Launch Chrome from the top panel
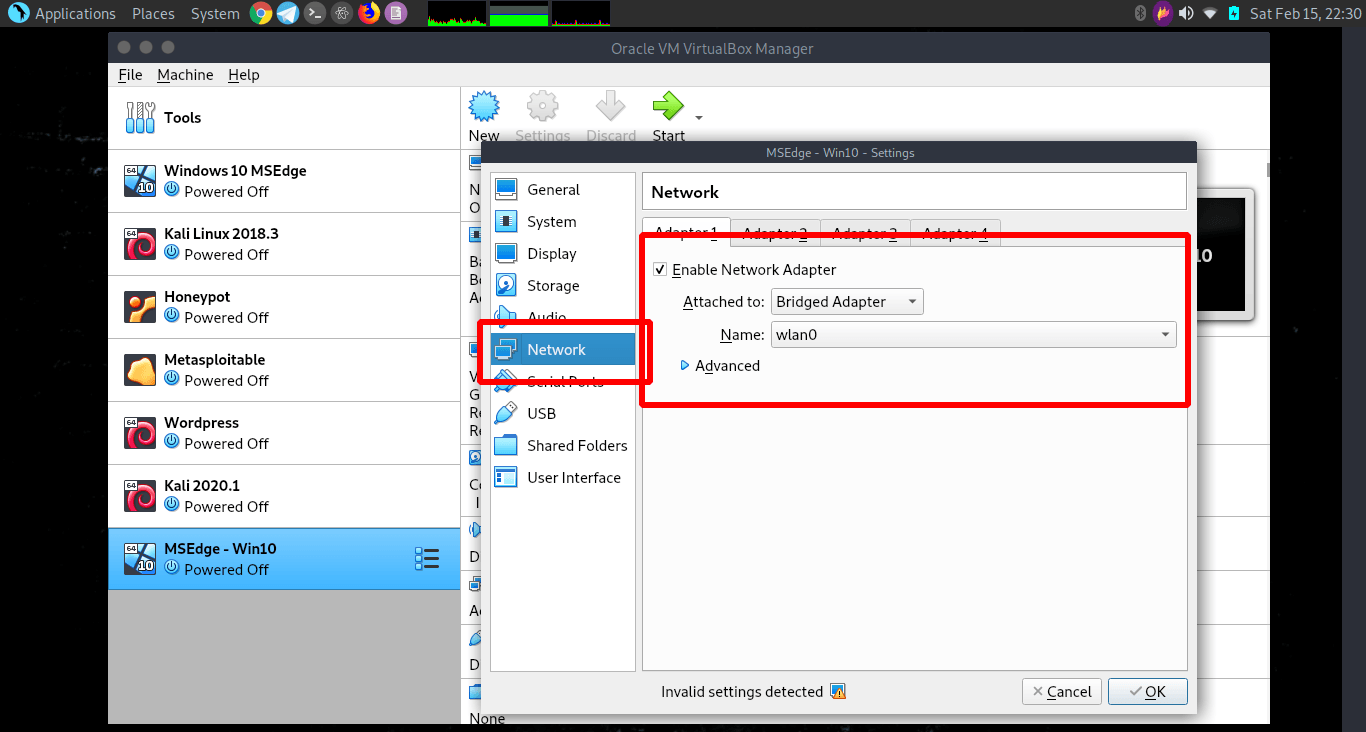Screen dimensions: 1366x732 click(261, 13)
